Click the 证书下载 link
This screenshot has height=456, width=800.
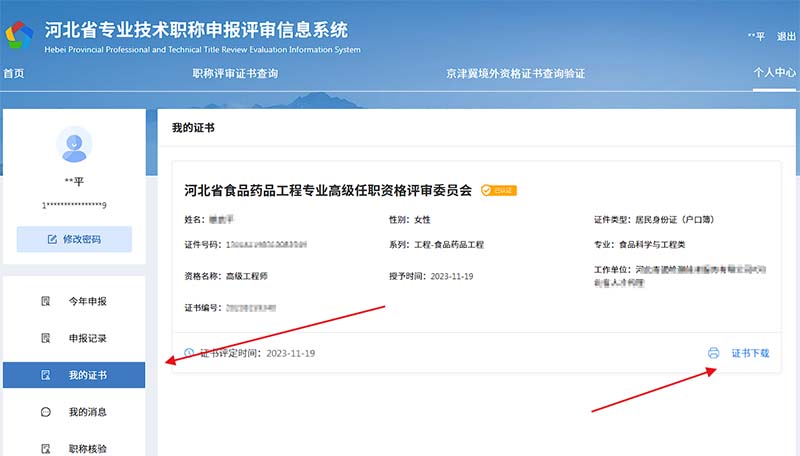click(750, 353)
